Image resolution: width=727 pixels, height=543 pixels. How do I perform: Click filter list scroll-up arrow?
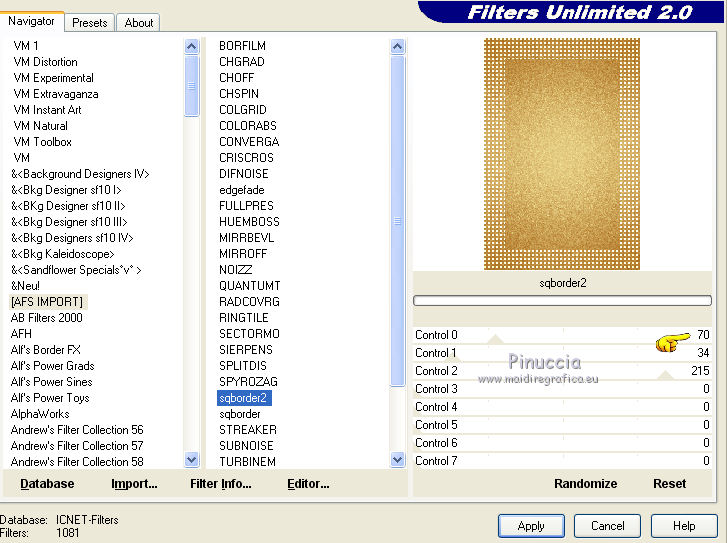pyautogui.click(x=397, y=46)
